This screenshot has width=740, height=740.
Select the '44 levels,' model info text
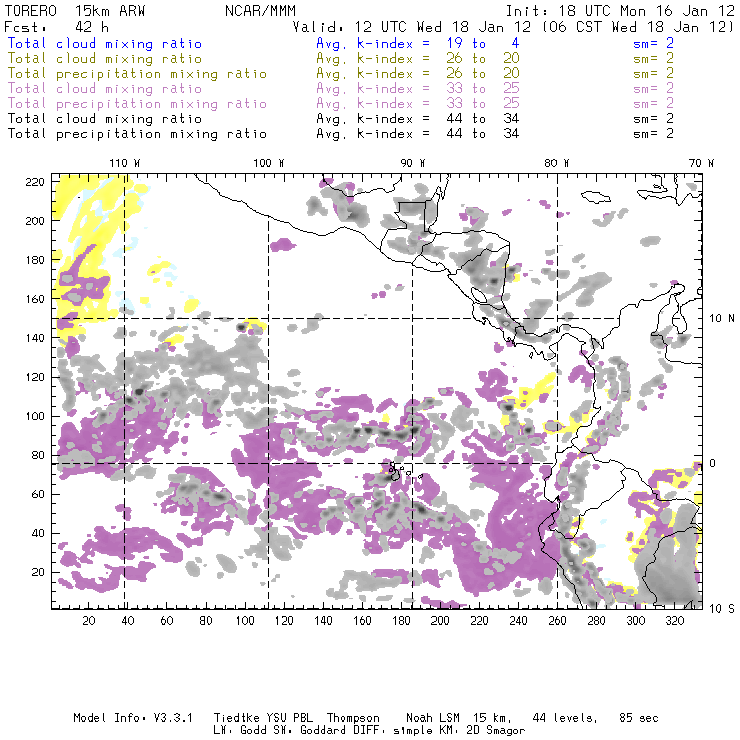tap(565, 718)
